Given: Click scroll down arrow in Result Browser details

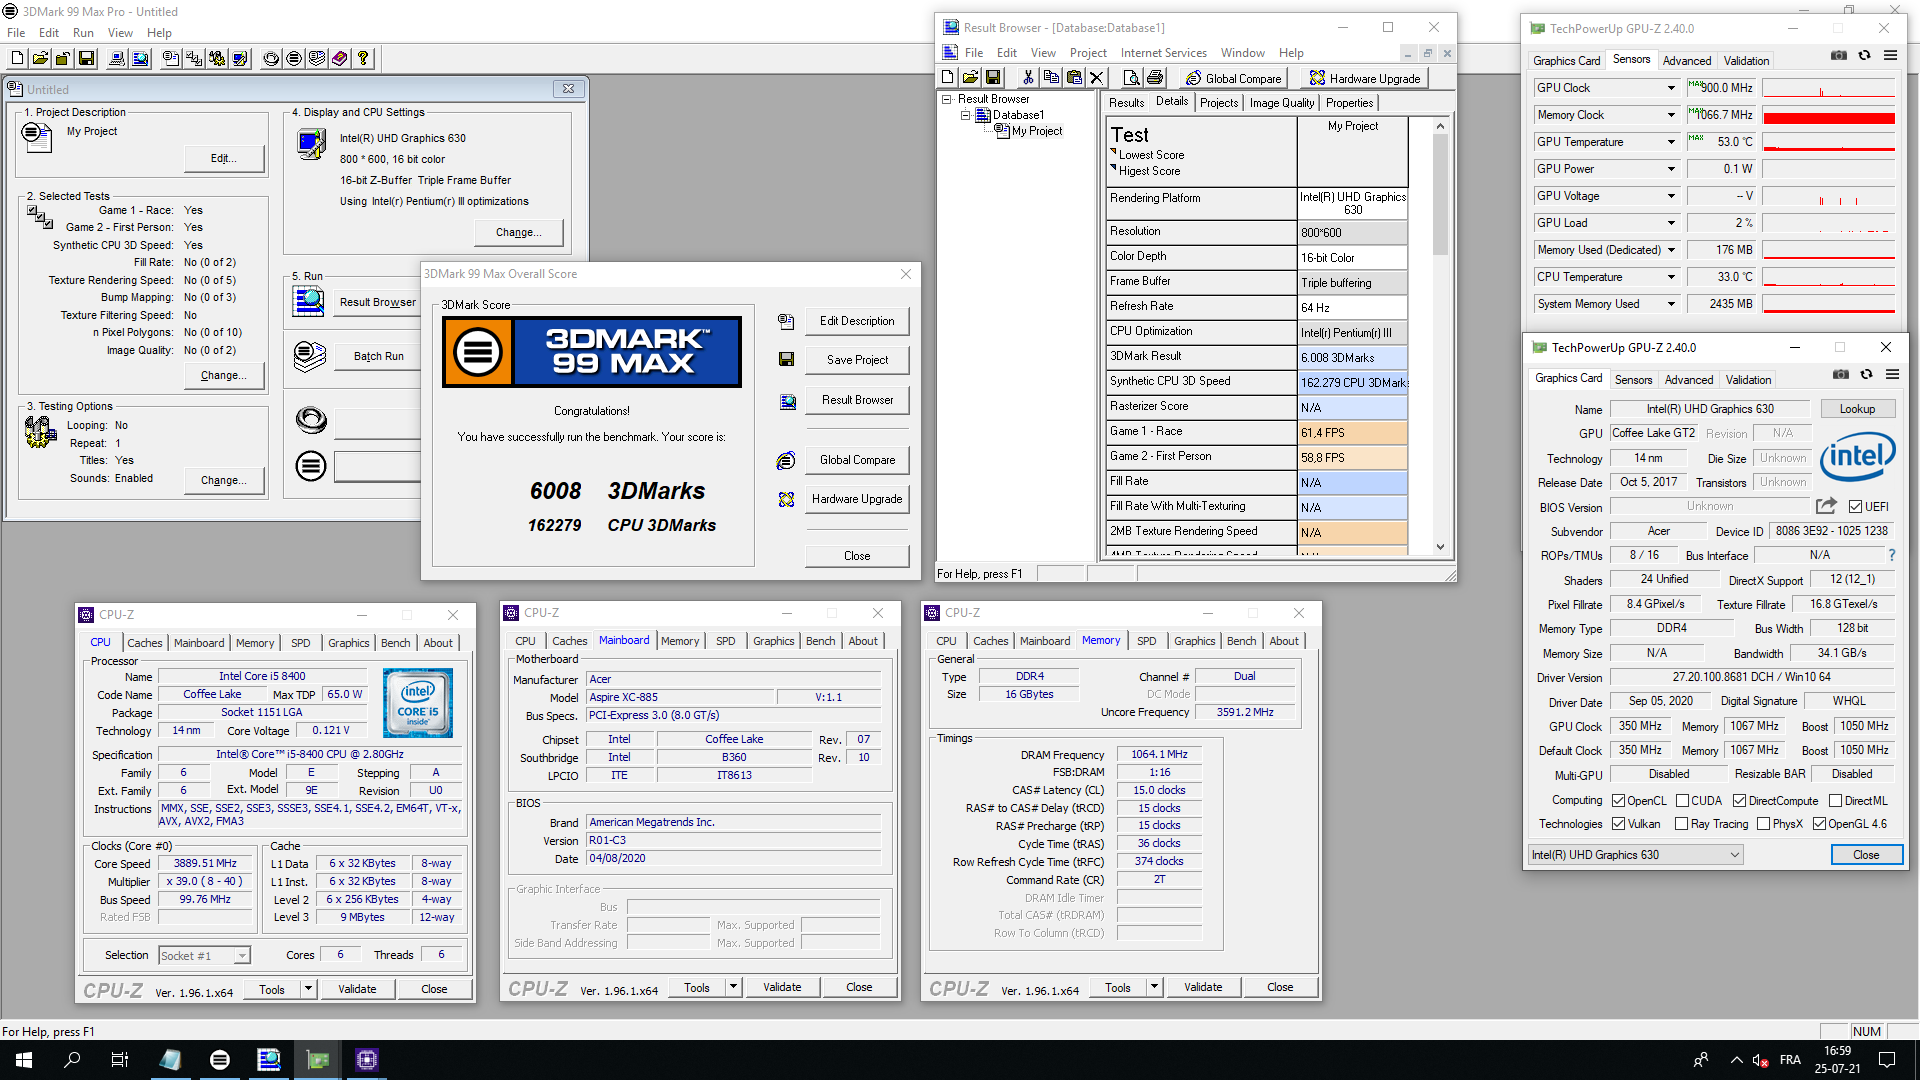Looking at the screenshot, I should (x=1440, y=546).
